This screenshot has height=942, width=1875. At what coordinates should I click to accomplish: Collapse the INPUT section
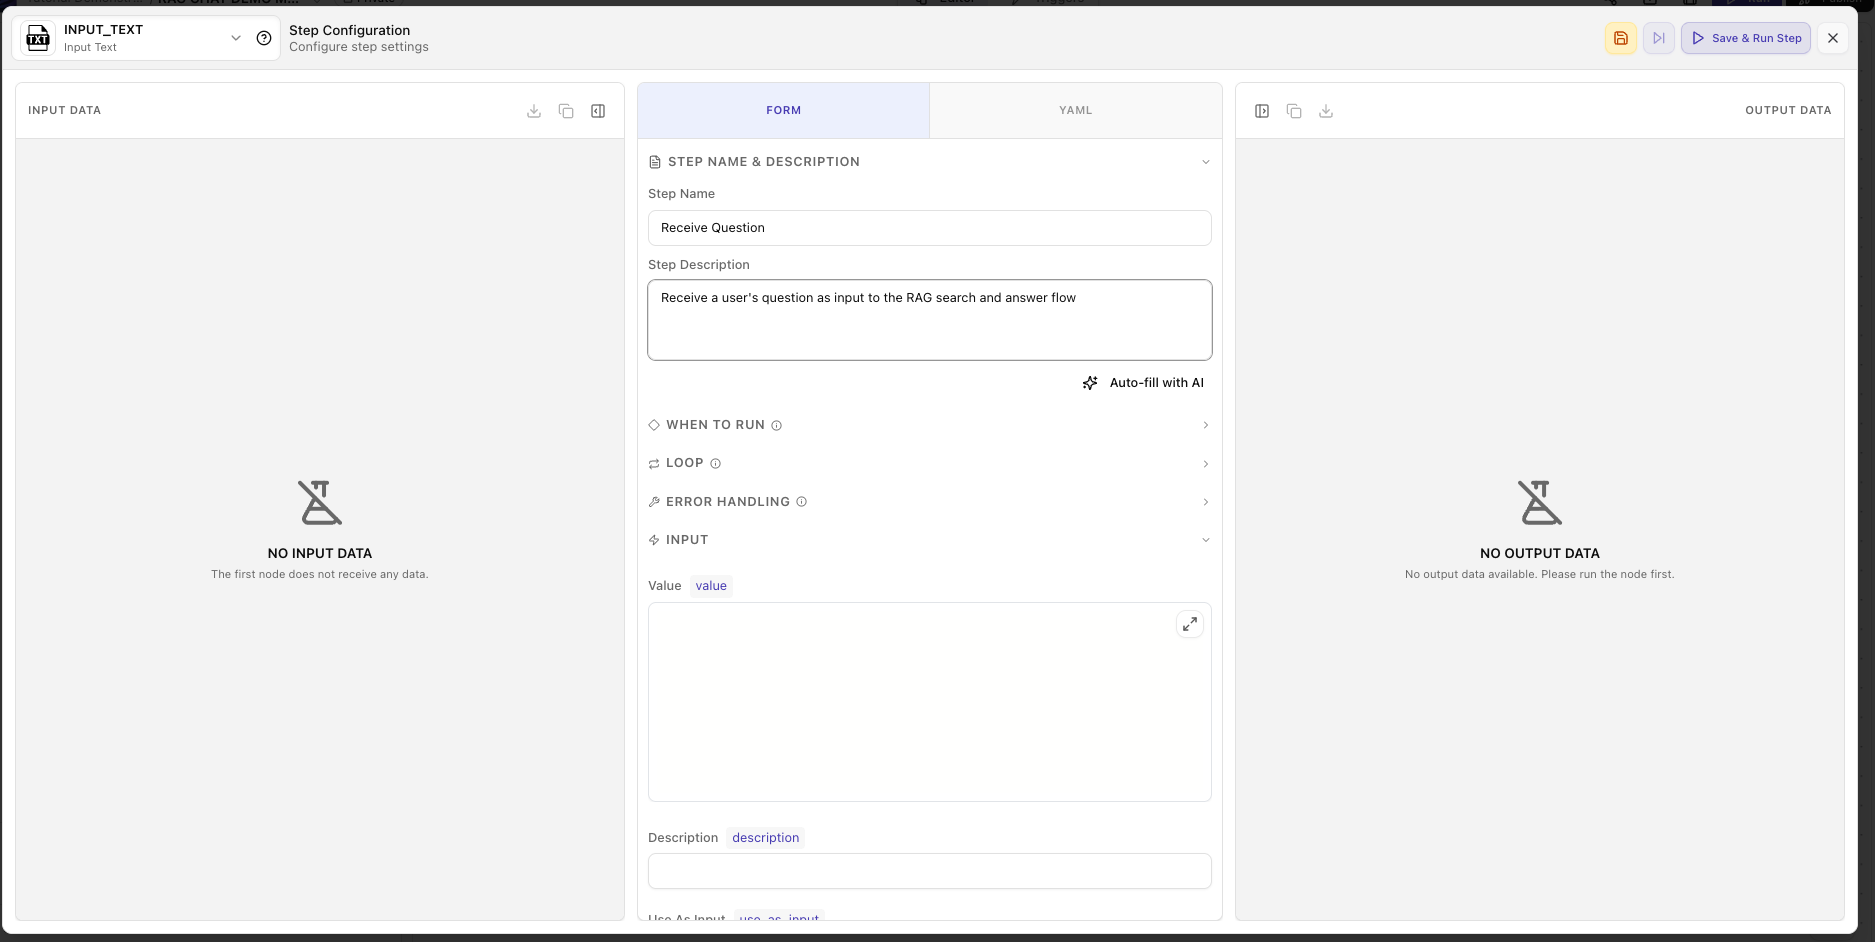[x=1206, y=540]
